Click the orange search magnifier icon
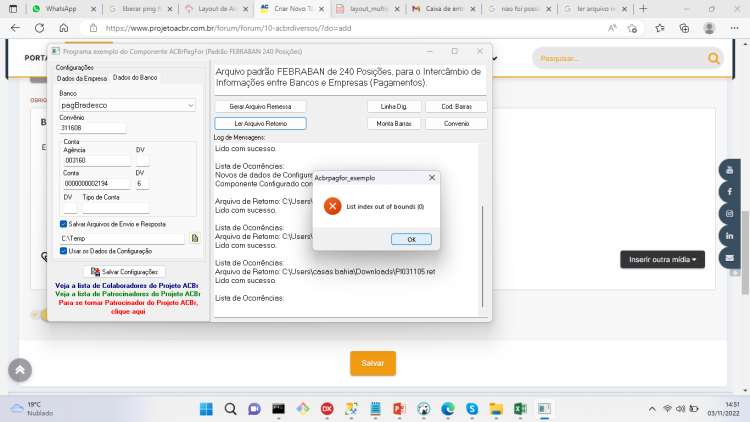 (714, 58)
